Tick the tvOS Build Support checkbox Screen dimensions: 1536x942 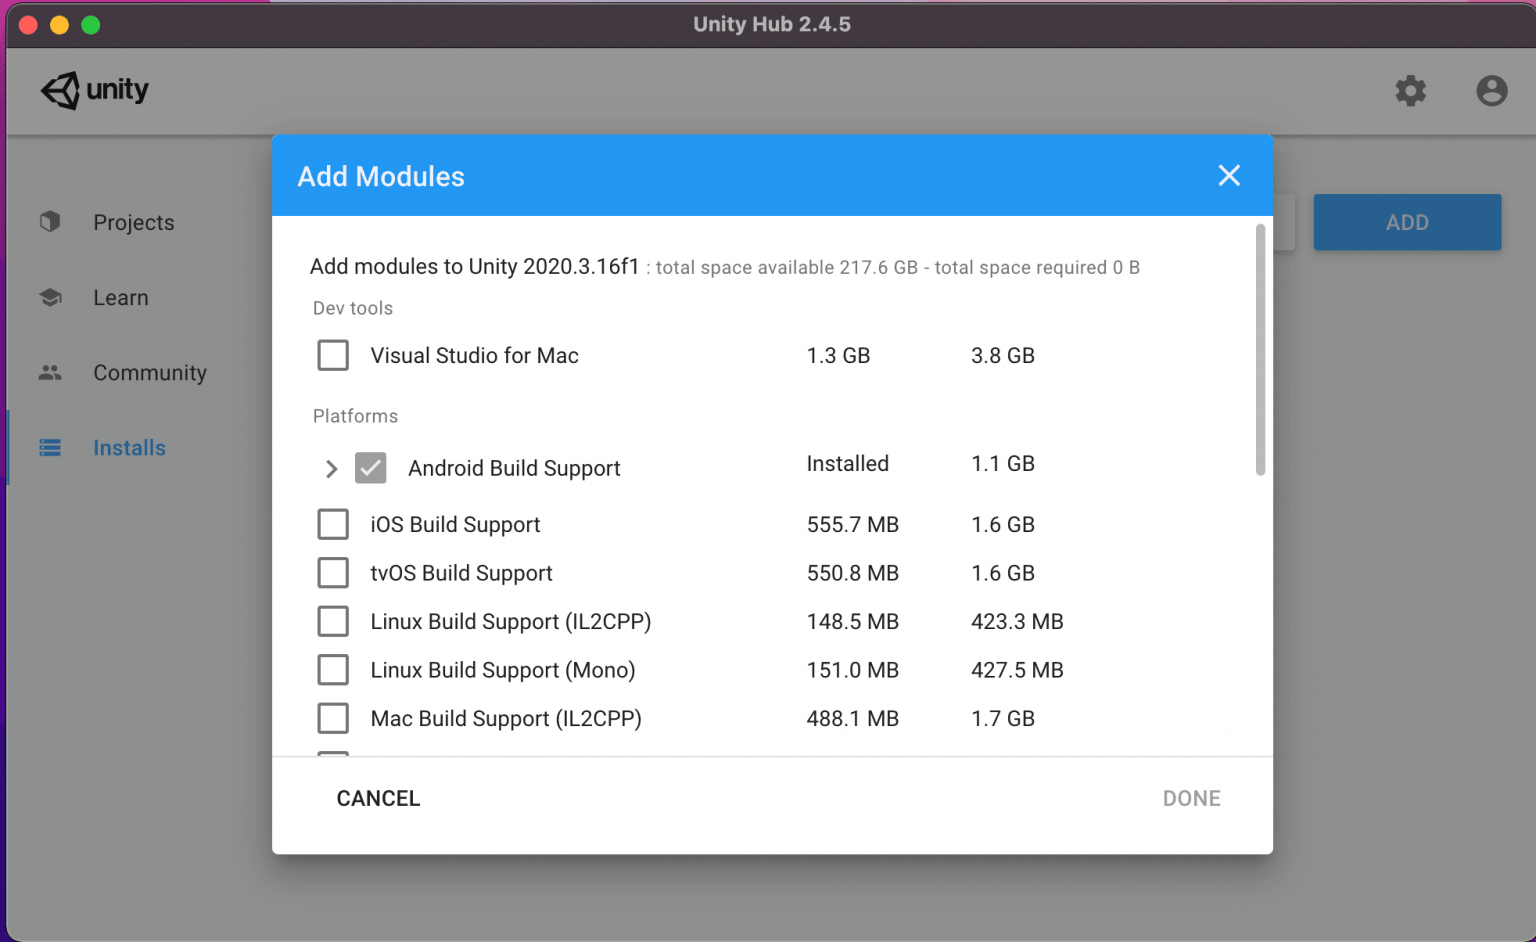click(x=333, y=573)
